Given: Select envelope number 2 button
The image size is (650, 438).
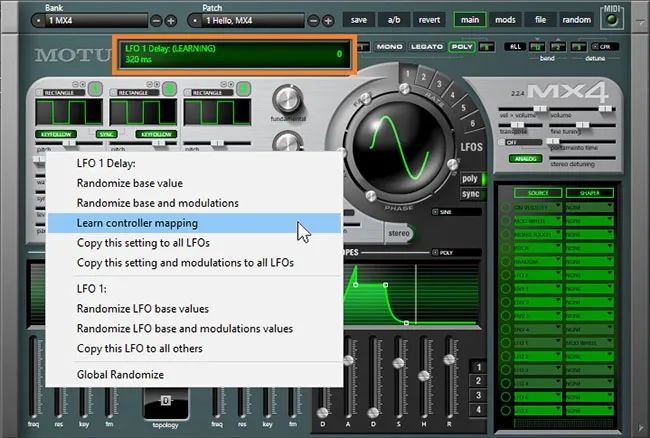Looking at the screenshot, I should [478, 381].
